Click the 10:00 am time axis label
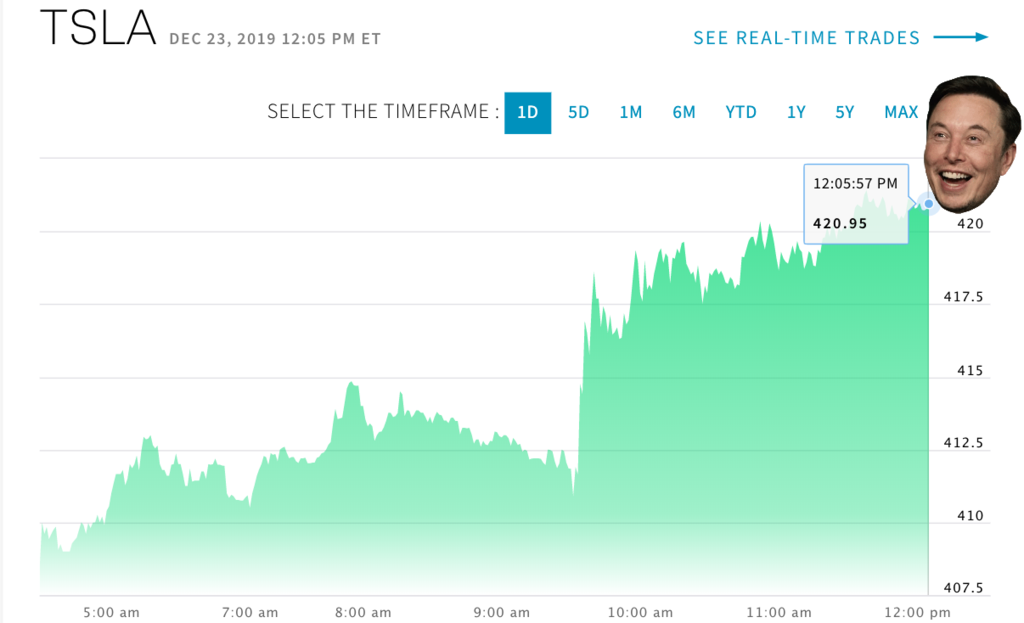The height and width of the screenshot is (623, 1024). (x=639, y=612)
